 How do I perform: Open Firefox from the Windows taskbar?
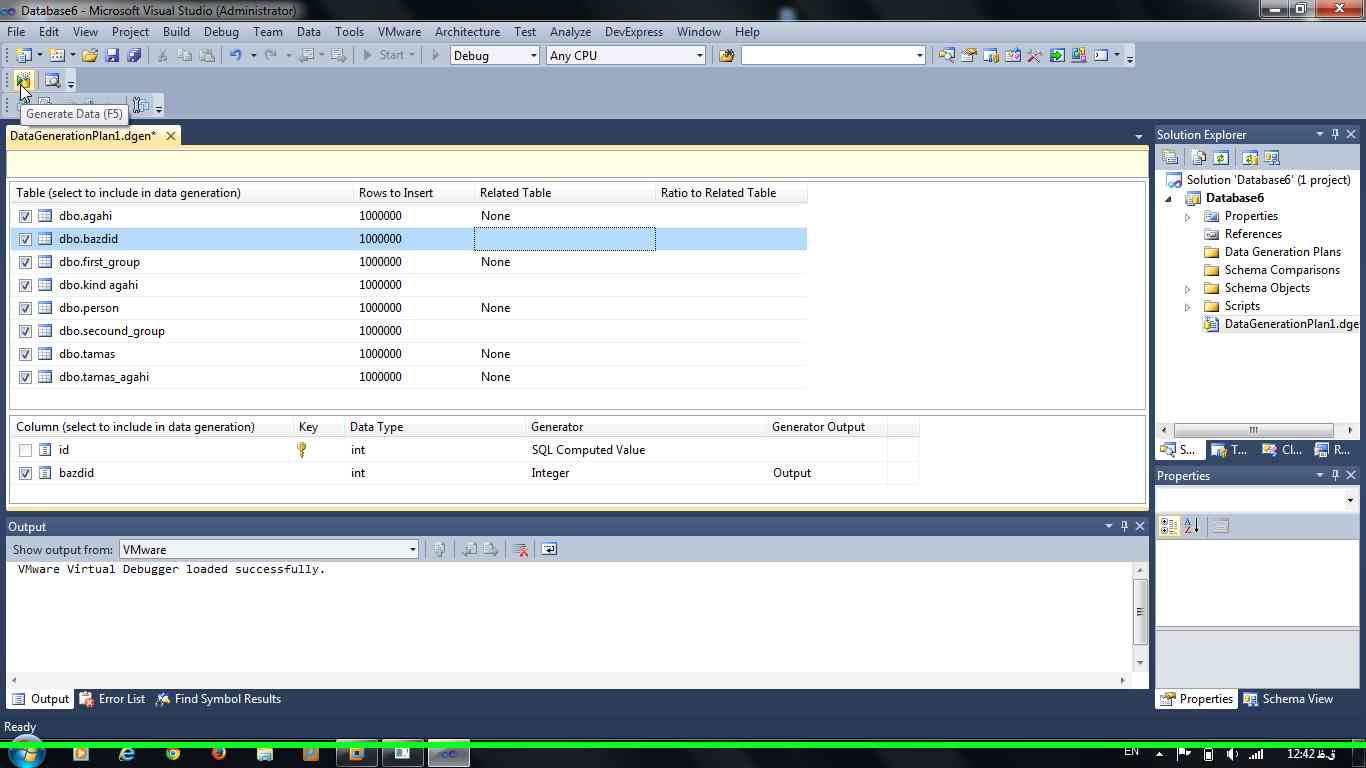[218, 753]
